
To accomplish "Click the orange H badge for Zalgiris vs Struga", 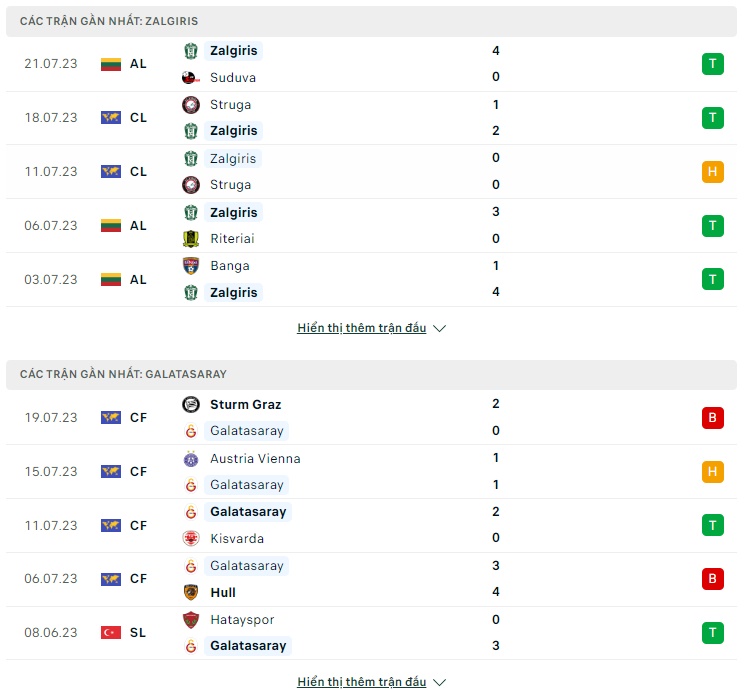I will [x=712, y=172].
